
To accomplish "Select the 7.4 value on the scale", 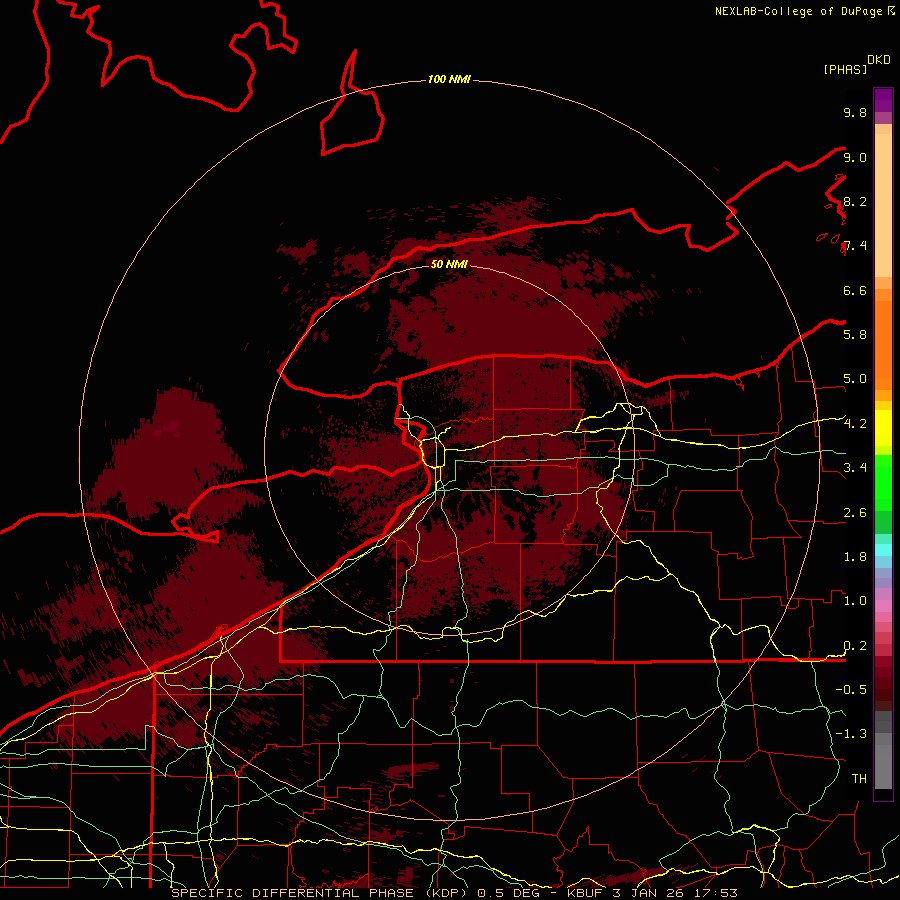I will pos(855,246).
